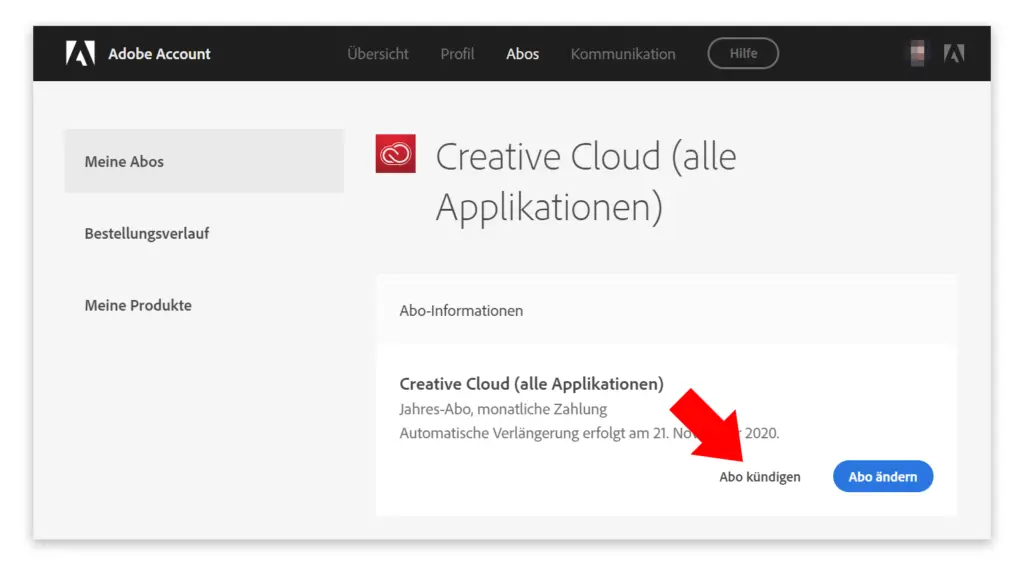
Task: Click the Adobe logo in the header
Action: tap(80, 54)
